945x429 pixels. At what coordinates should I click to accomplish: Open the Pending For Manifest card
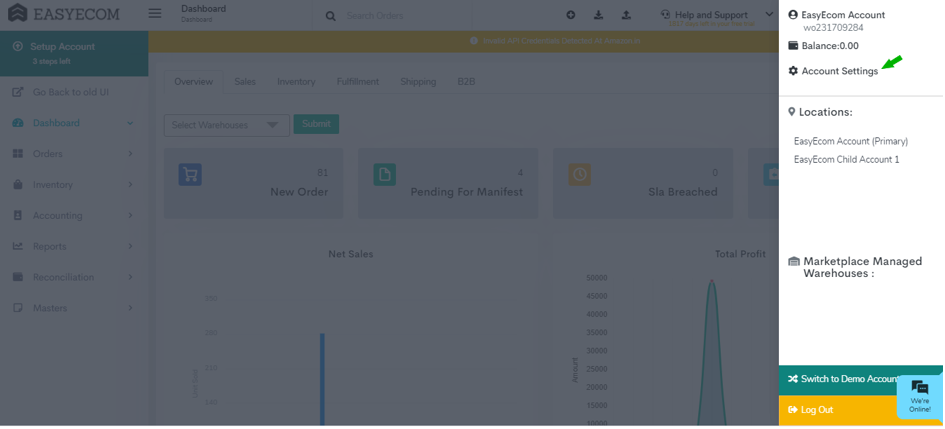[x=448, y=183]
